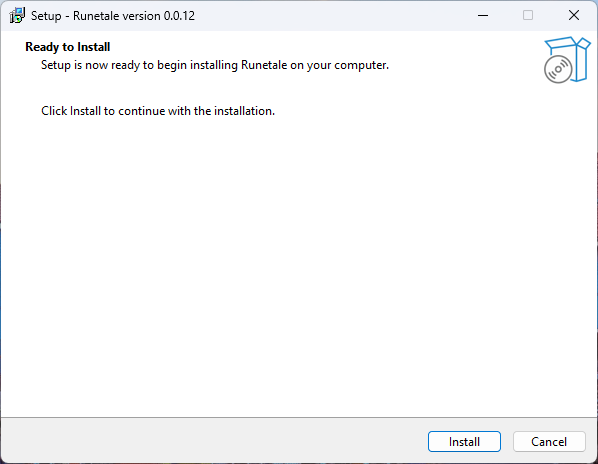Click the Install button
598x464 pixels.
coord(464,442)
